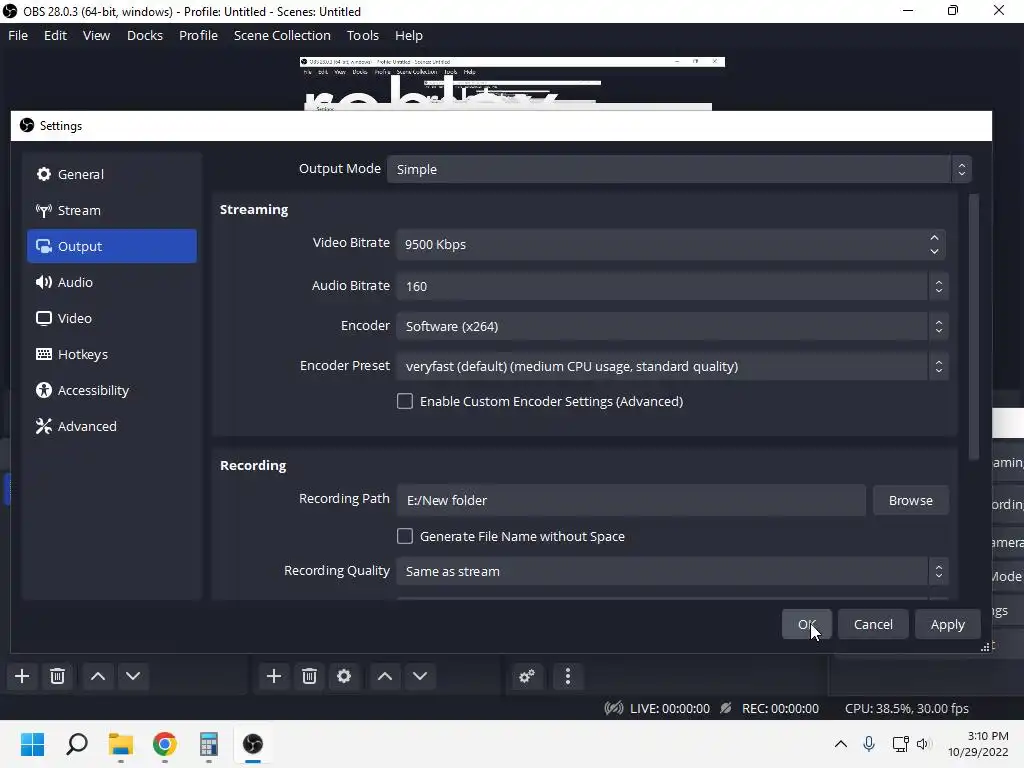1024x768 pixels.
Task: Select the Output settings section
Action: click(112, 246)
